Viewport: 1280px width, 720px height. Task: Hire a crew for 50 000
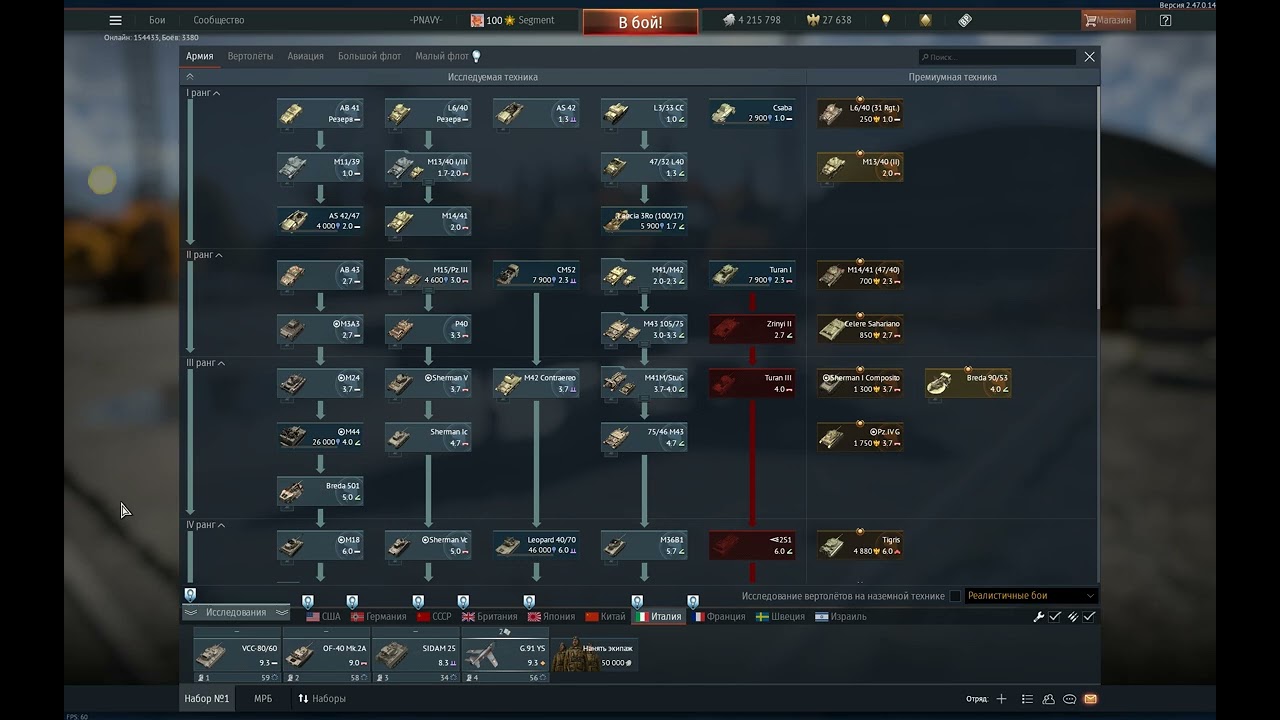click(x=594, y=655)
